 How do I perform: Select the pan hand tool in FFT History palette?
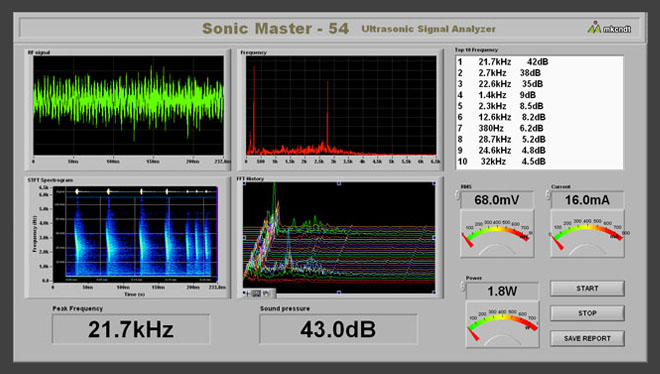pyautogui.click(x=266, y=293)
